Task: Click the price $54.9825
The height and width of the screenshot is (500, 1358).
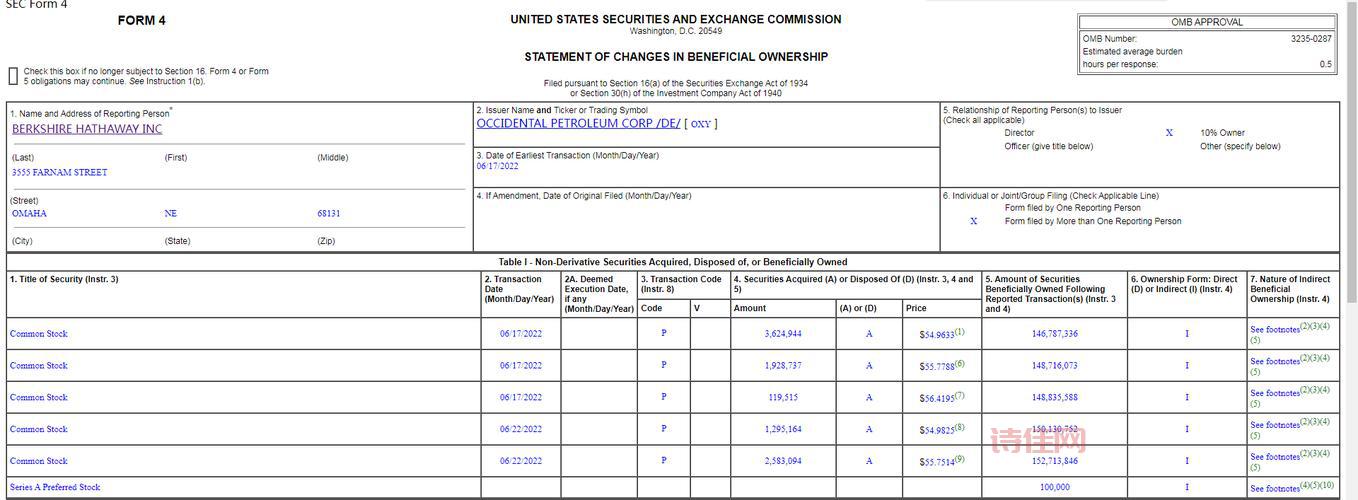Action: [936, 431]
